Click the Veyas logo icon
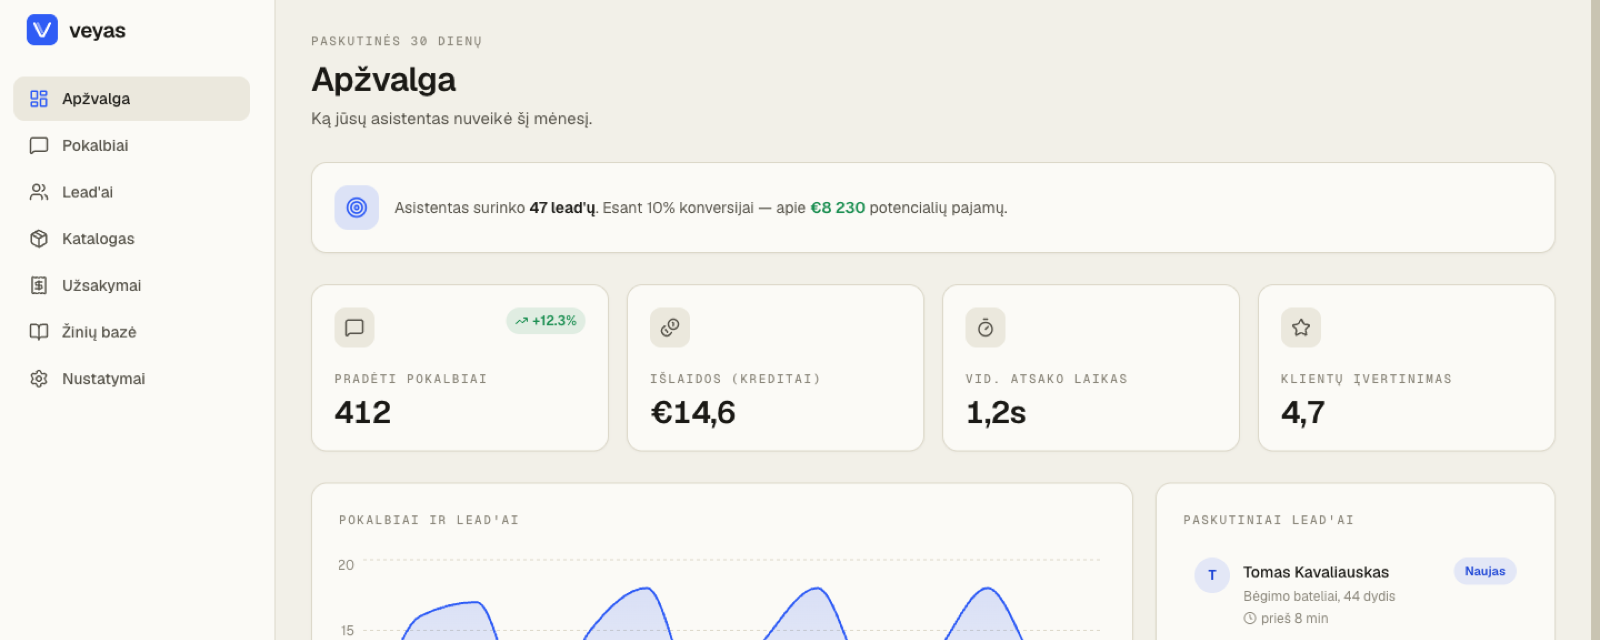 (x=42, y=30)
